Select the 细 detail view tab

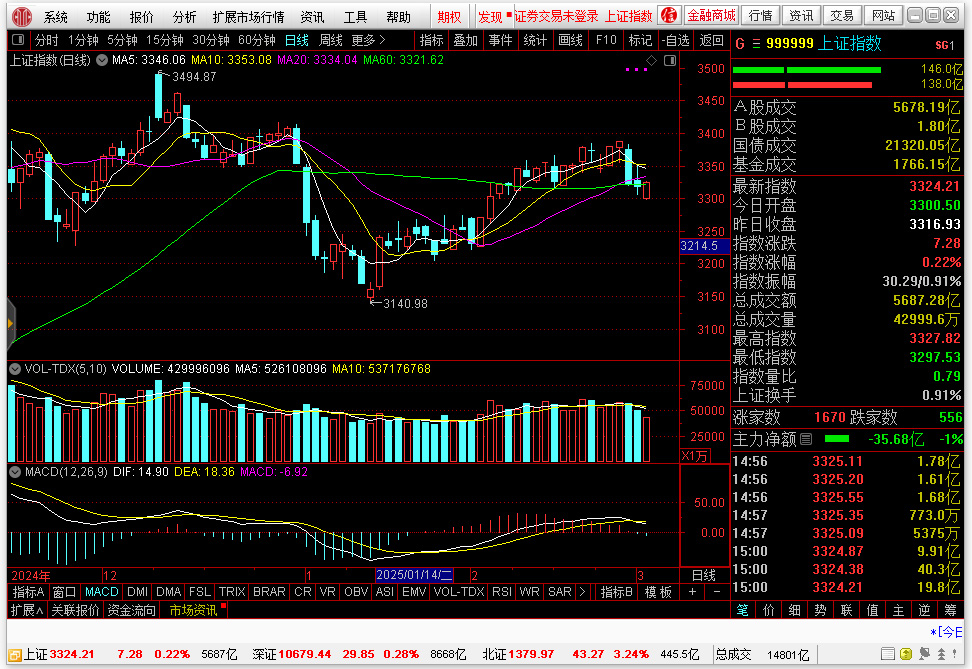coord(795,610)
